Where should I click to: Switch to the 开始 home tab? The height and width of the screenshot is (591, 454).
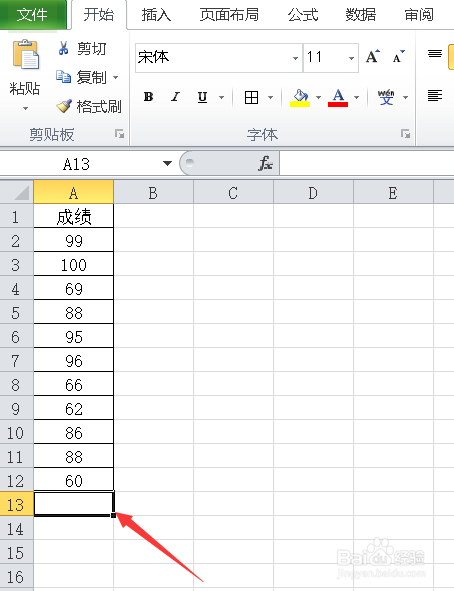click(99, 15)
